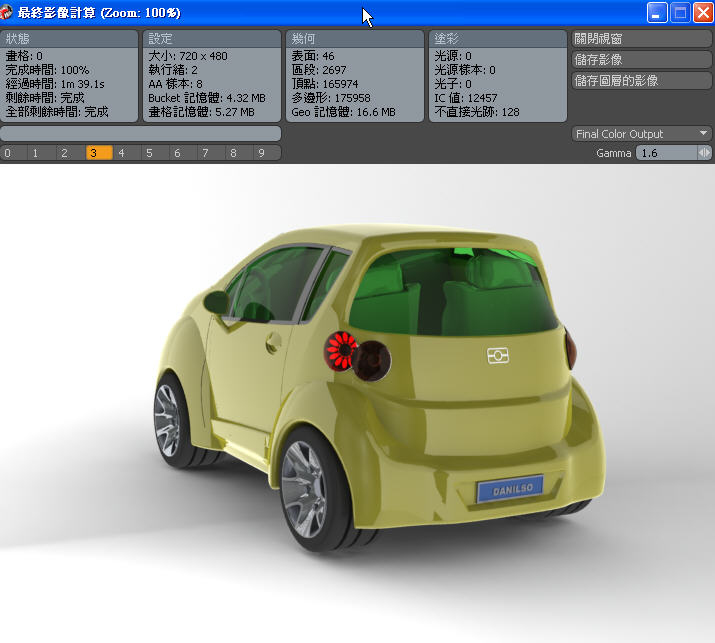715x643 pixels.
Task: Maximize the render window
Action: (x=680, y=12)
